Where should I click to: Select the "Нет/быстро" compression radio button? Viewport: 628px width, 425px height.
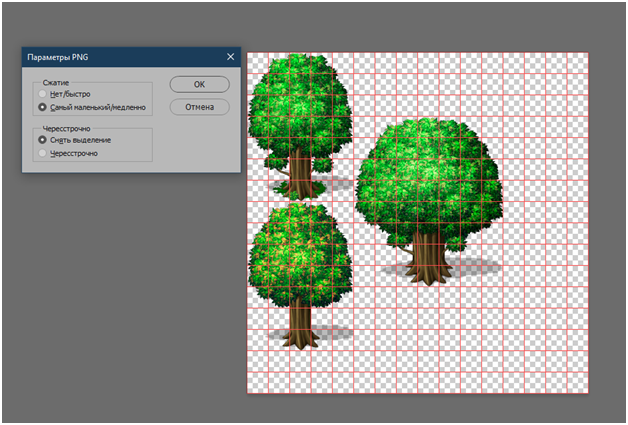coord(41,95)
